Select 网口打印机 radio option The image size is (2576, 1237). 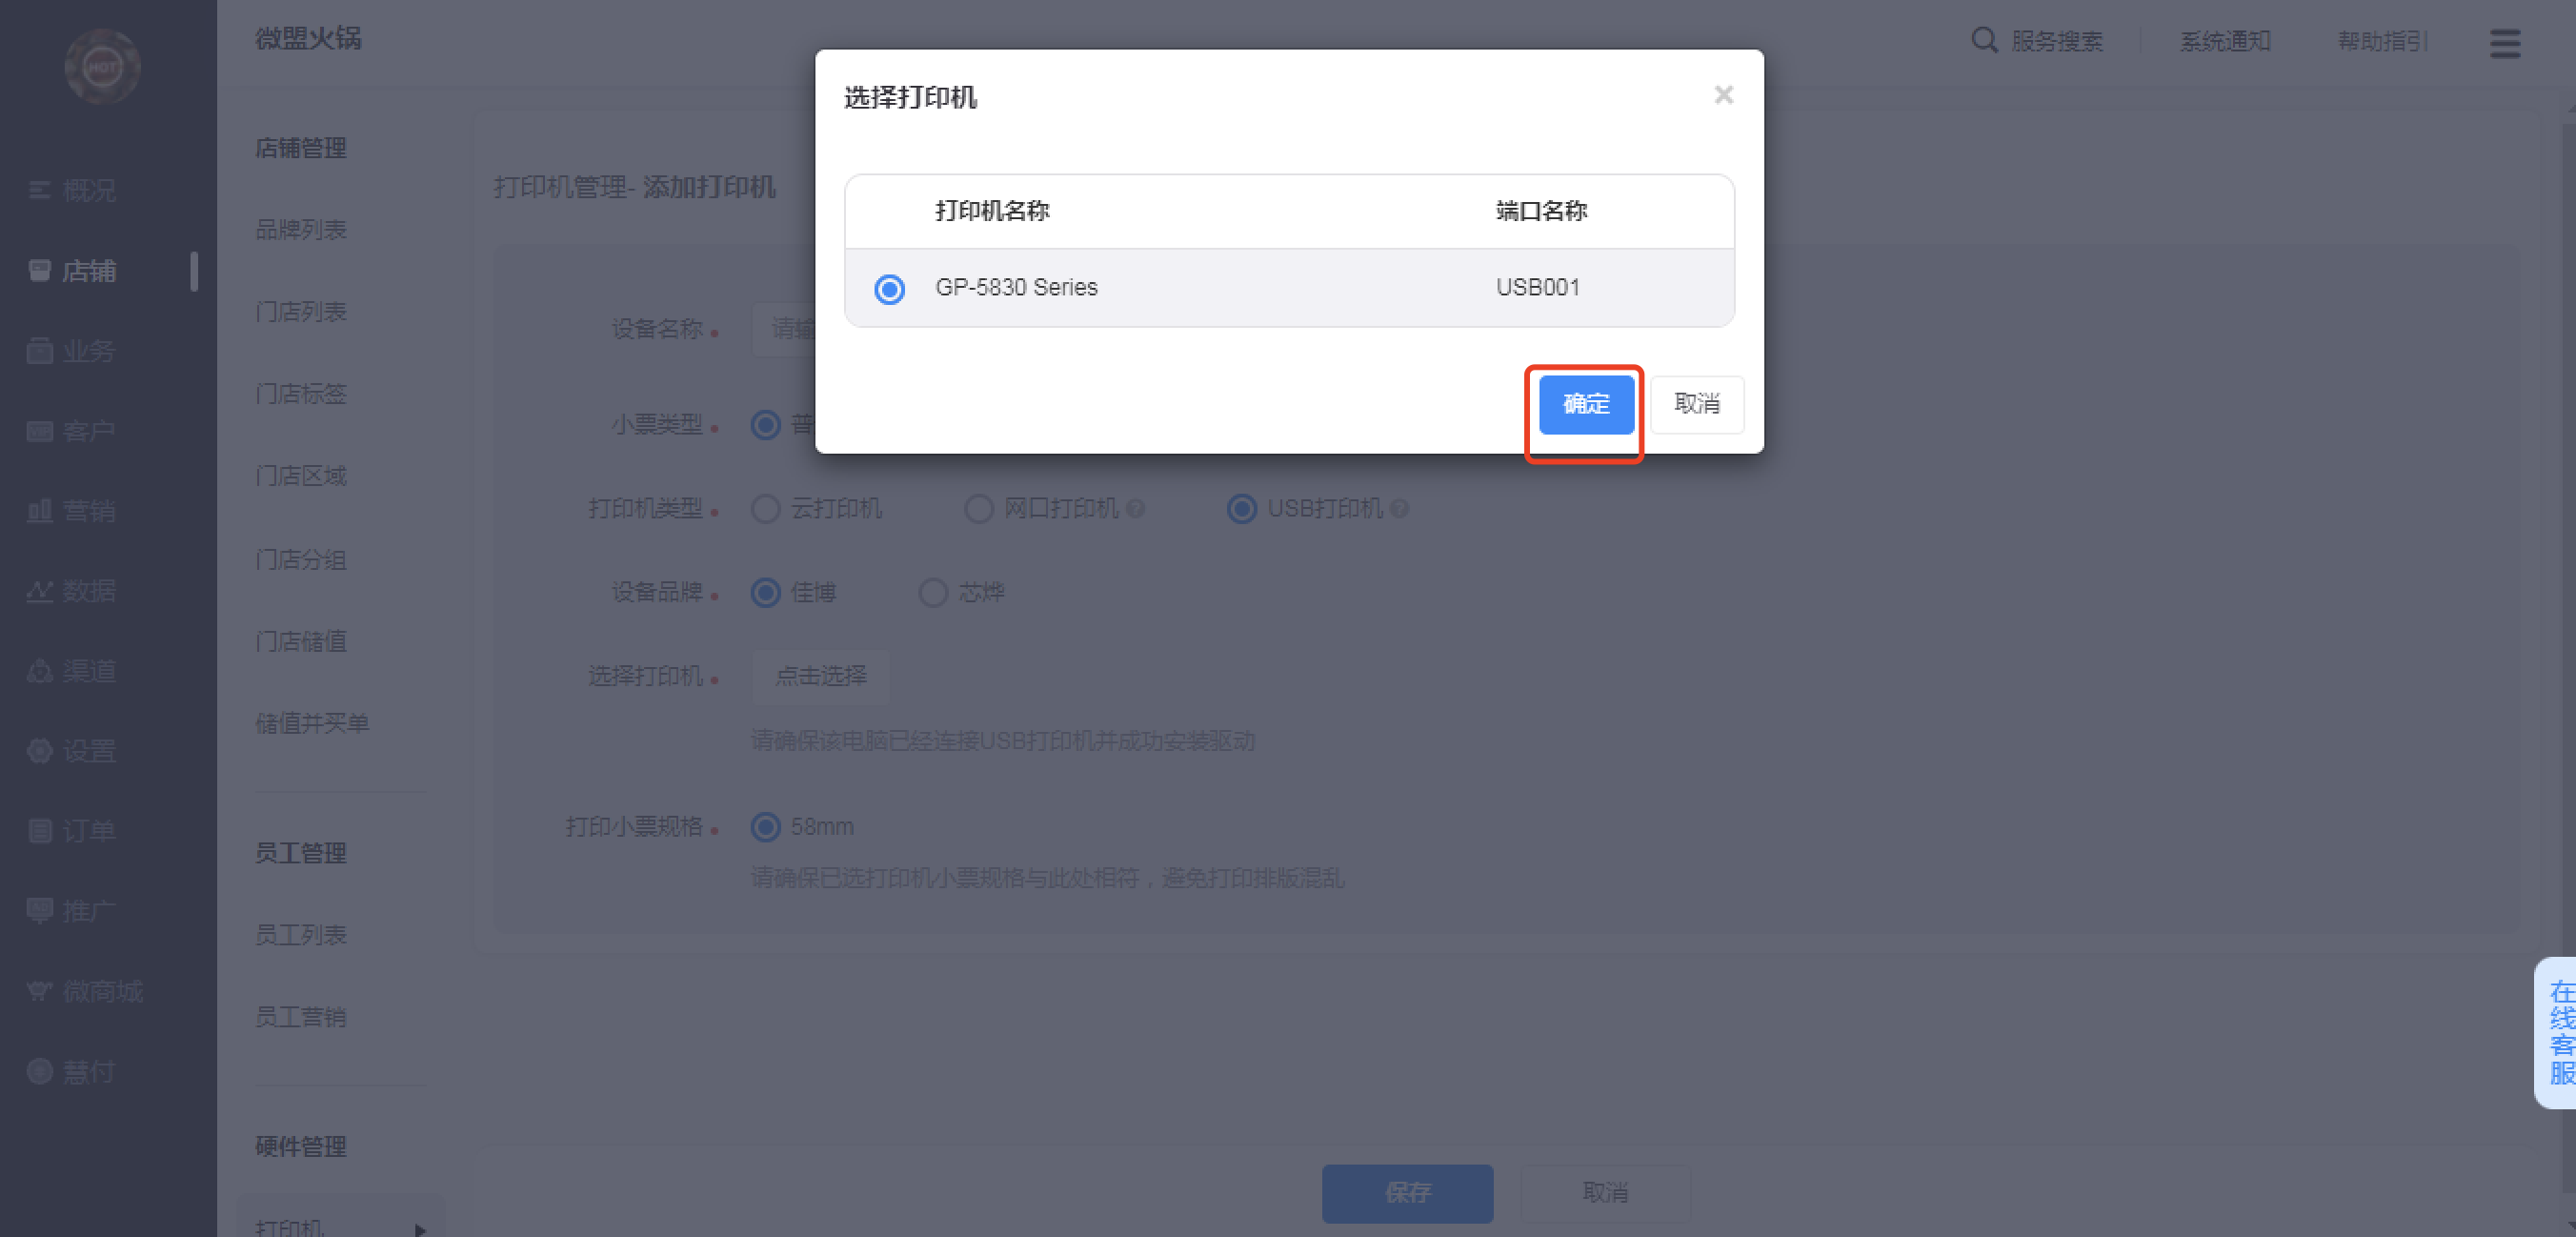pyautogui.click(x=979, y=509)
